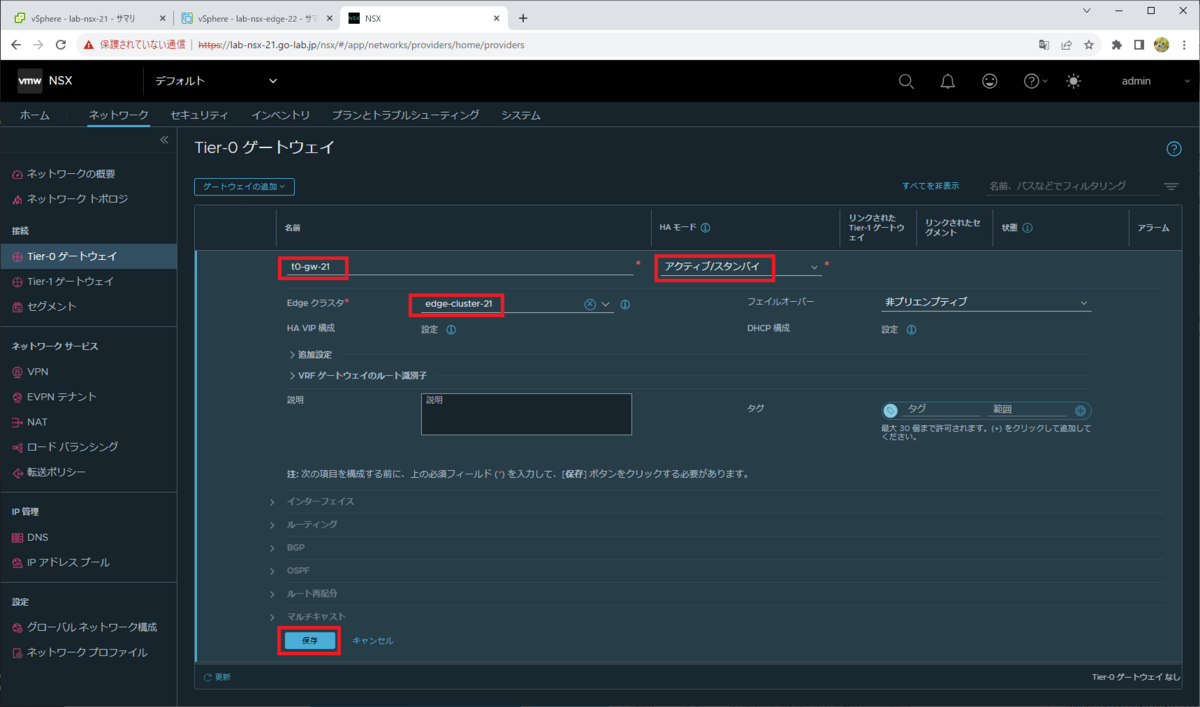Click HA VIP 構成 設定 link

click(430, 329)
